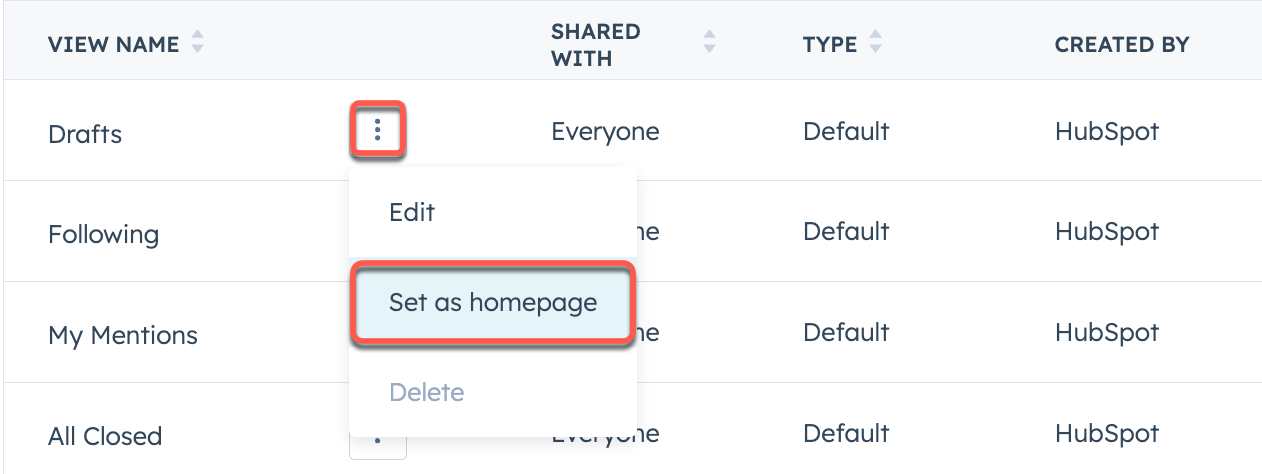This screenshot has height=474, width=1262.
Task: Open the three-dot menu for Drafts
Action: click(x=377, y=130)
